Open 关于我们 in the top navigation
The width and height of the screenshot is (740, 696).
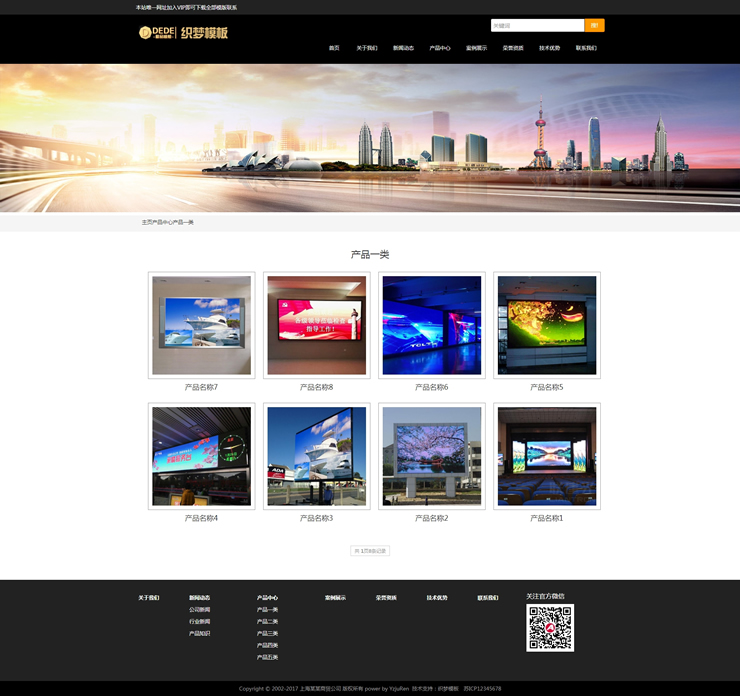click(367, 48)
